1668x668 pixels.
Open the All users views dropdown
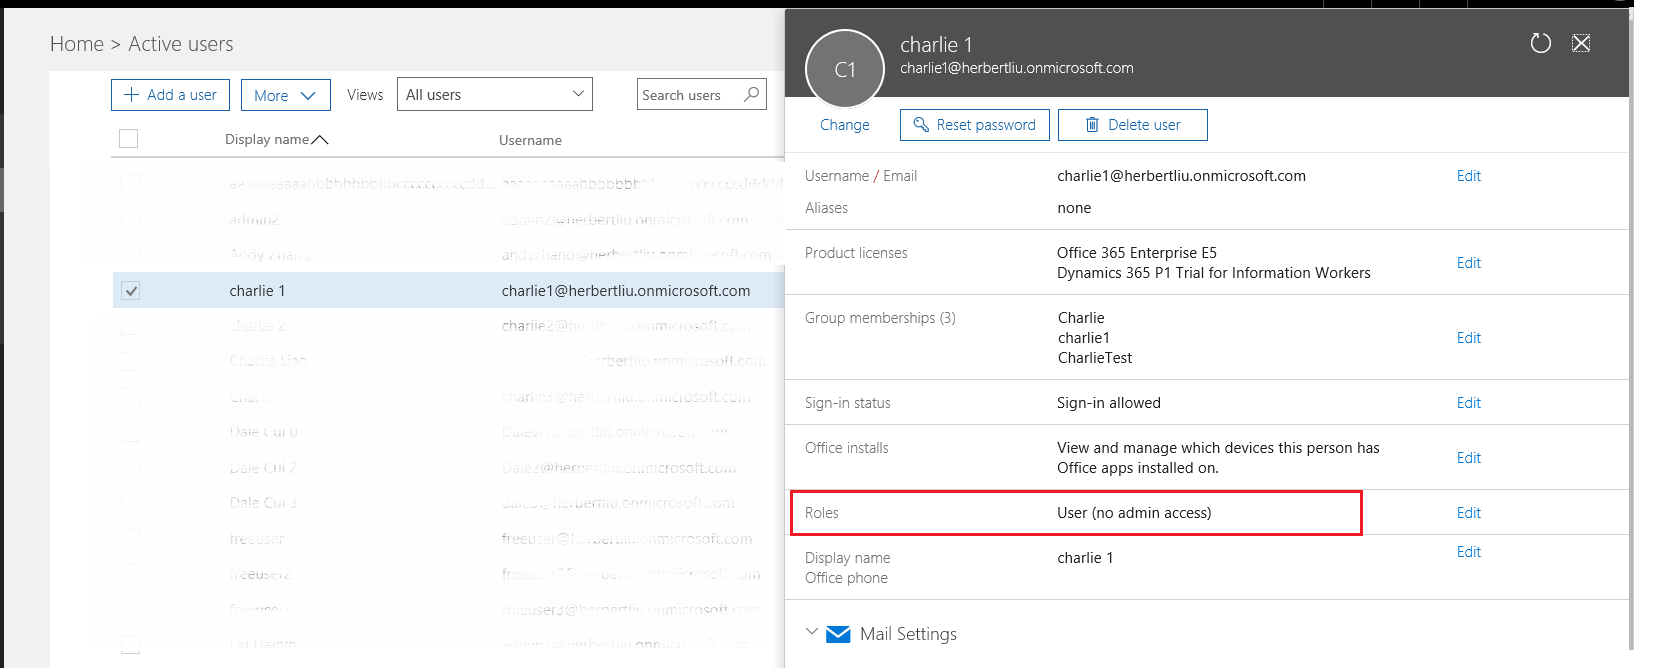[x=495, y=94]
